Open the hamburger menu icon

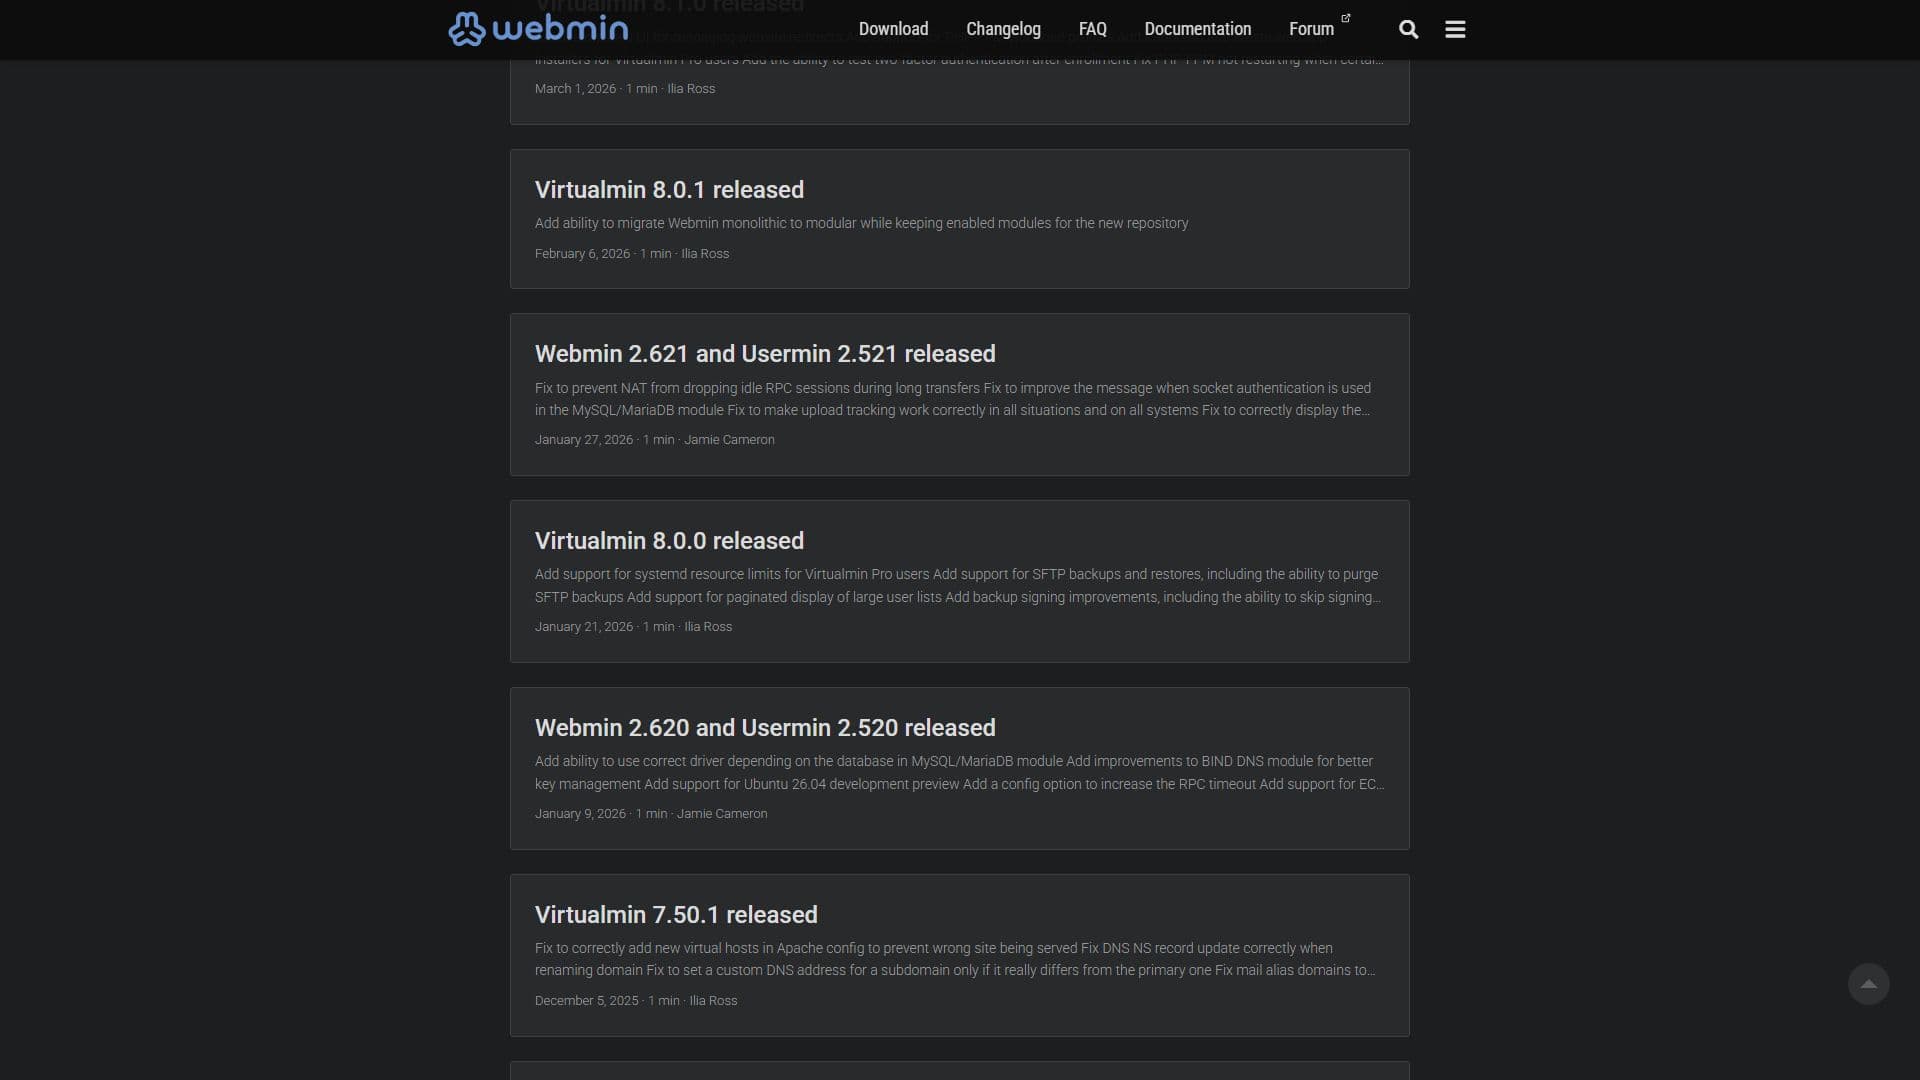(1455, 29)
